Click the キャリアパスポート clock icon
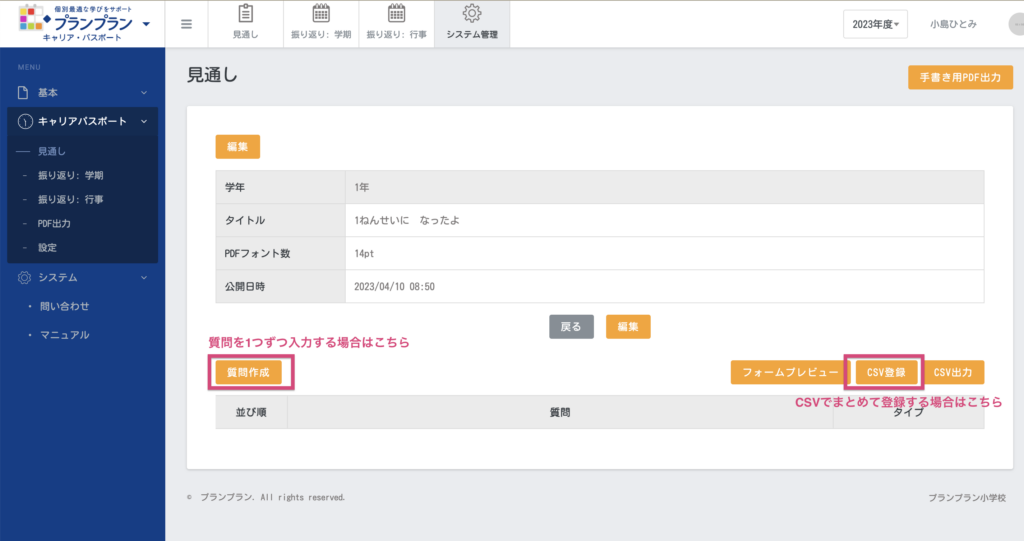The width and height of the screenshot is (1024, 541). pos(25,122)
